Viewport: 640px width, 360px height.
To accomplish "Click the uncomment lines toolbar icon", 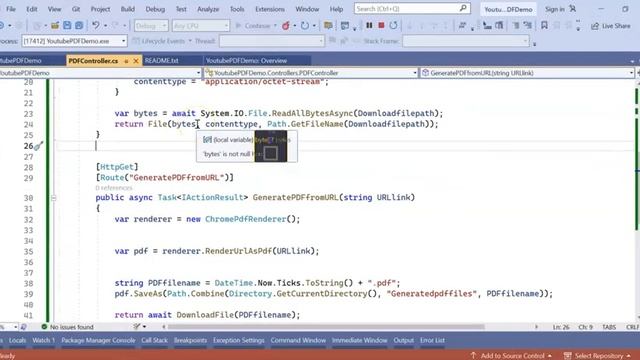I will [528, 26].
